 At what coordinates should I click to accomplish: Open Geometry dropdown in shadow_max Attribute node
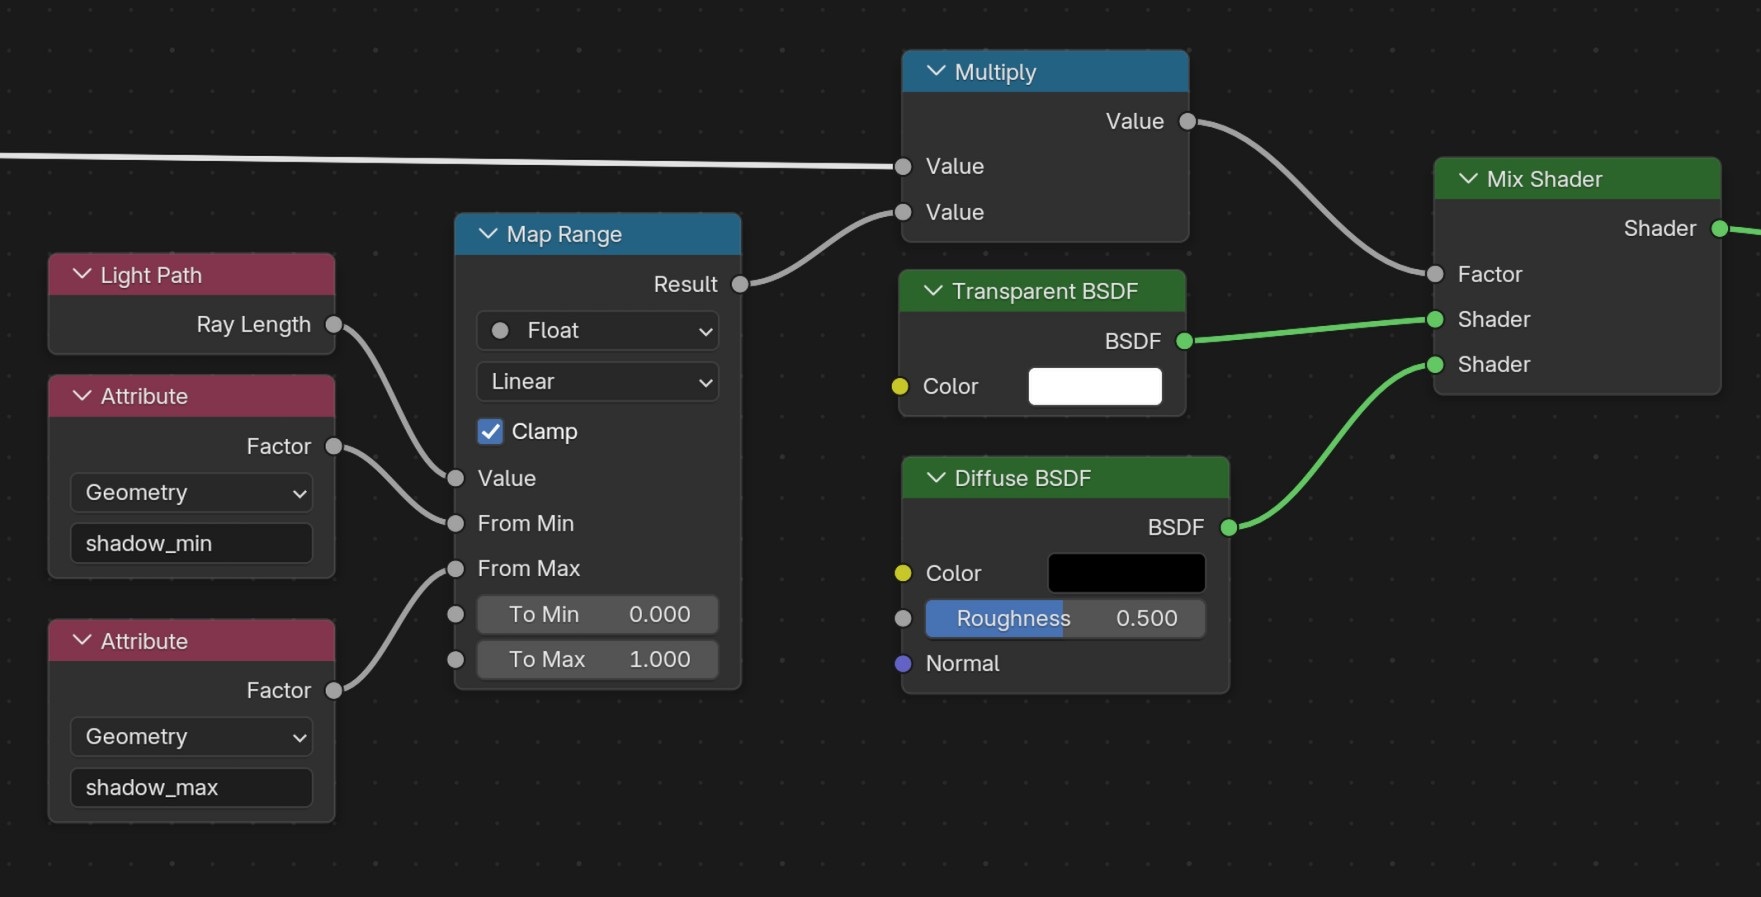pos(191,736)
